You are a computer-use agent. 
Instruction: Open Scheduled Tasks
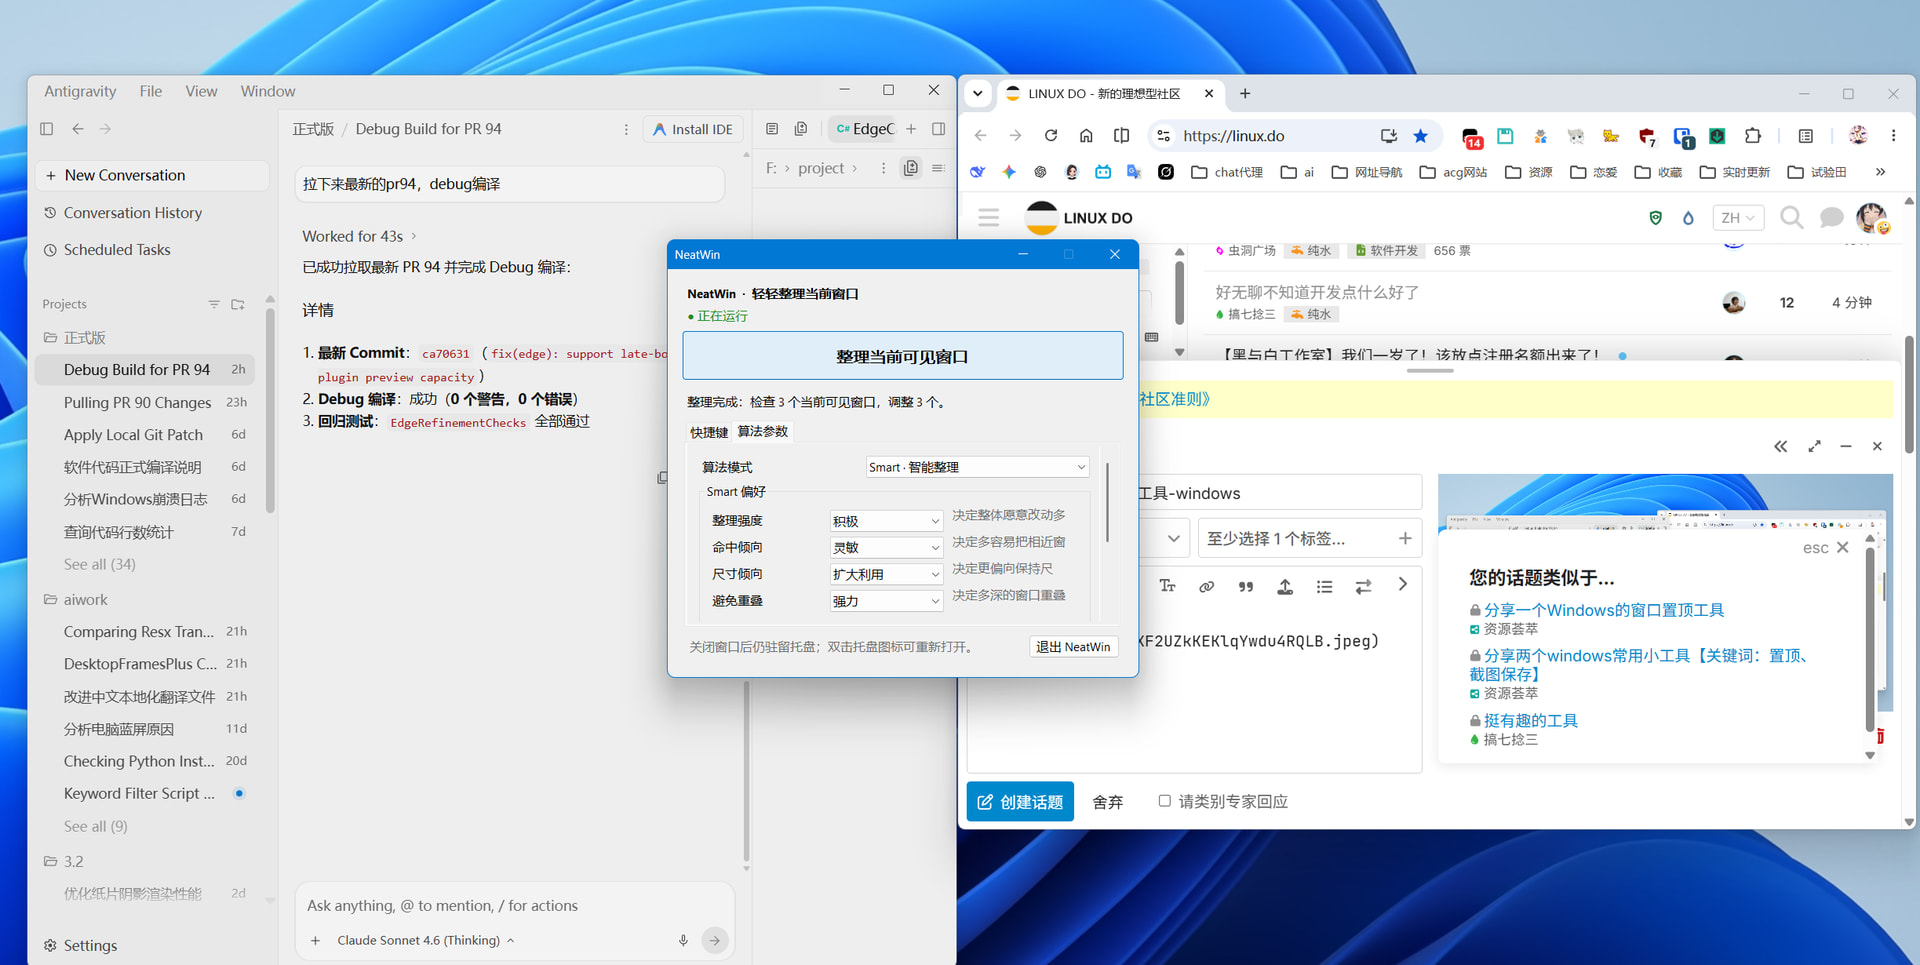[x=116, y=250]
